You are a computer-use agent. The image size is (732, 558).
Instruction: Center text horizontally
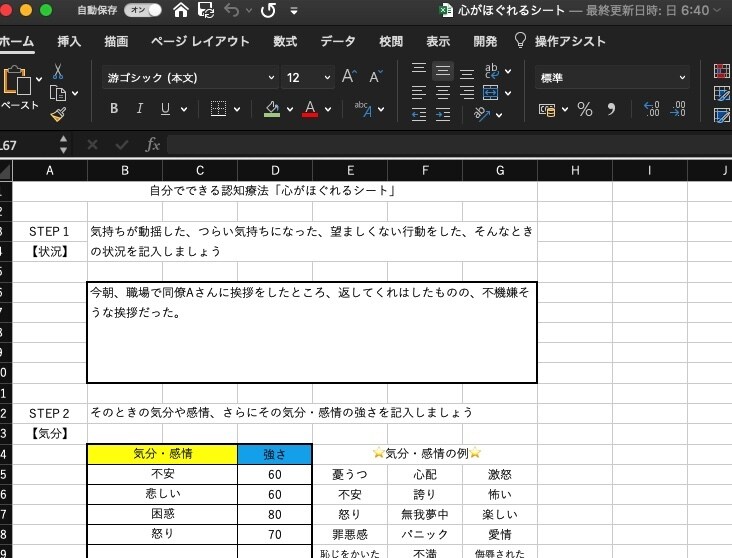443,92
